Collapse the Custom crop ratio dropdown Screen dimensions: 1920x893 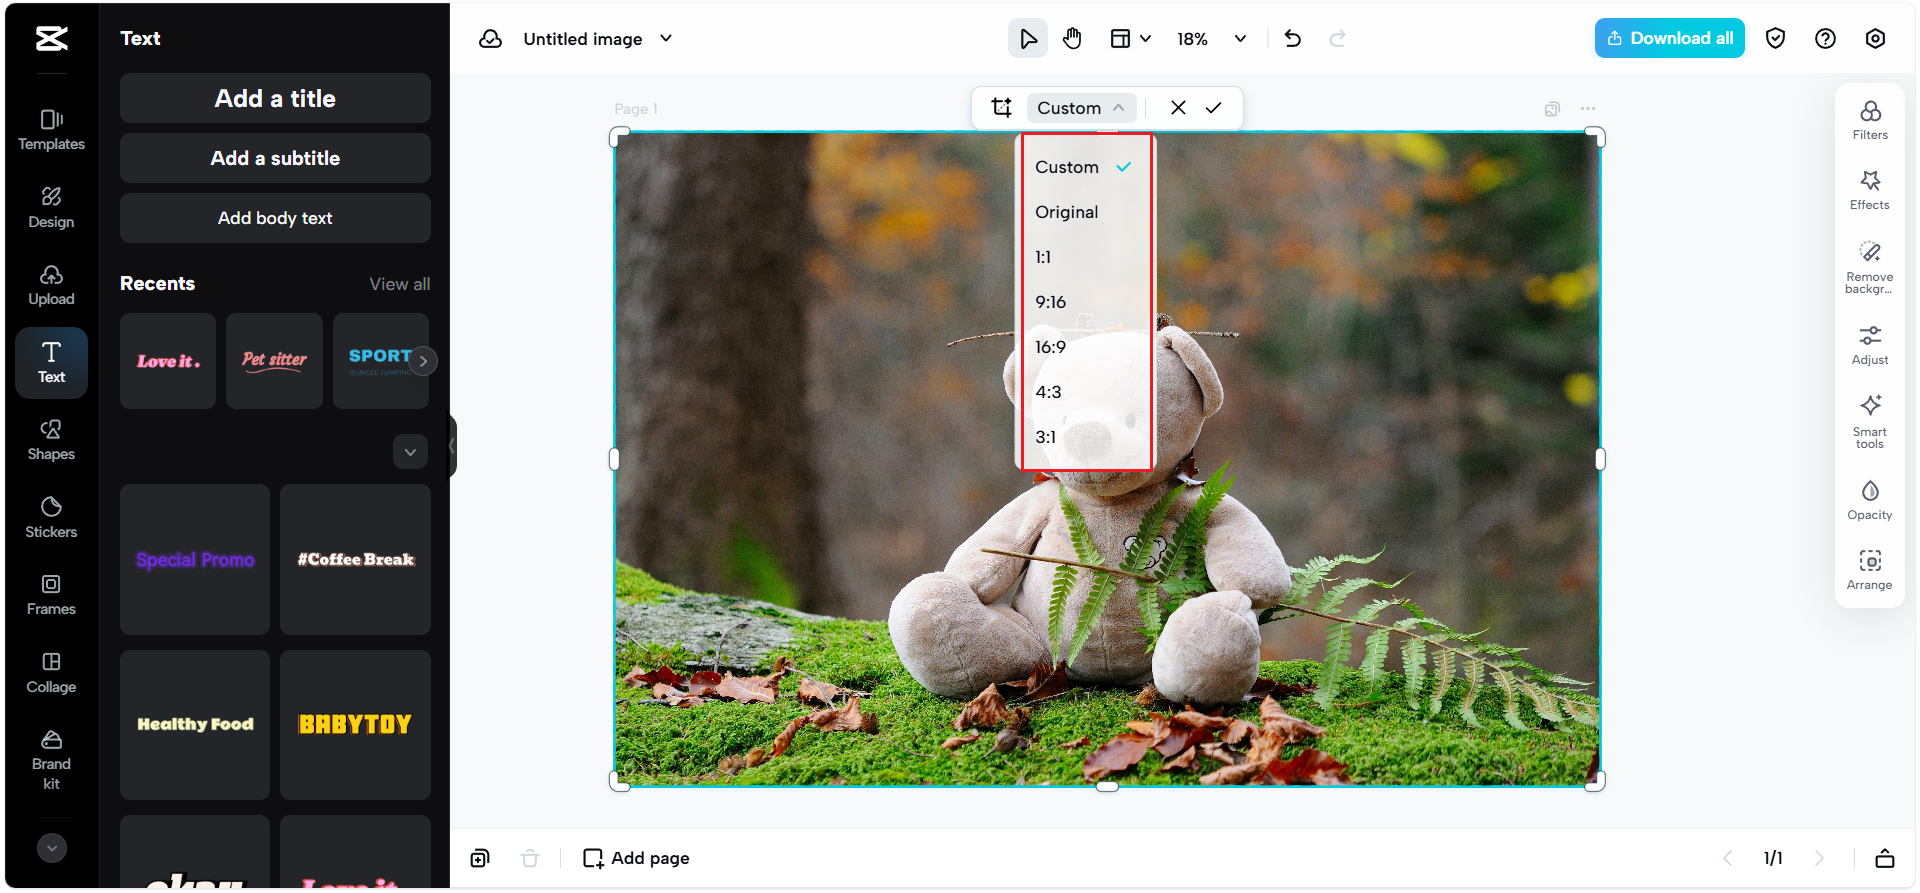pyautogui.click(x=1081, y=108)
